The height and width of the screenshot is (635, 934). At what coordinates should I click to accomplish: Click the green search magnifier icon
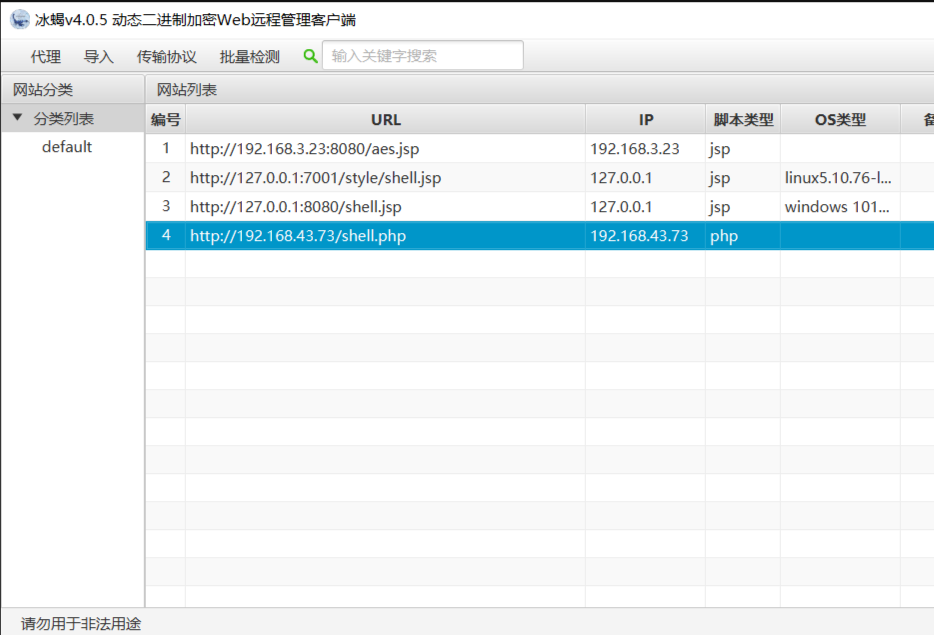[x=310, y=56]
